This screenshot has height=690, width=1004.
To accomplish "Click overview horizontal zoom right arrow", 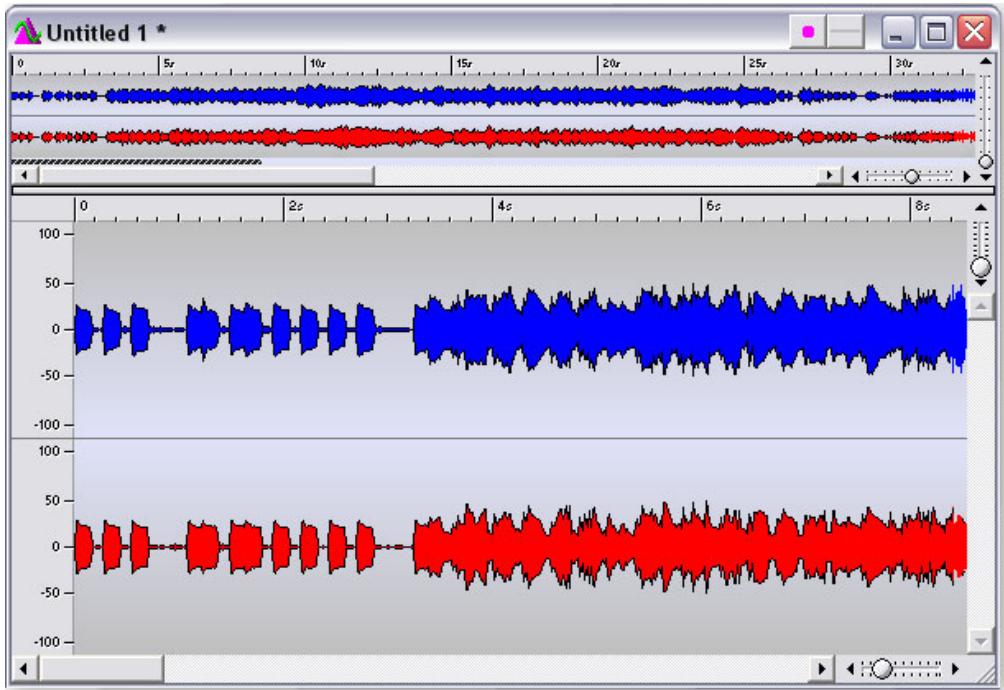I will click(966, 176).
